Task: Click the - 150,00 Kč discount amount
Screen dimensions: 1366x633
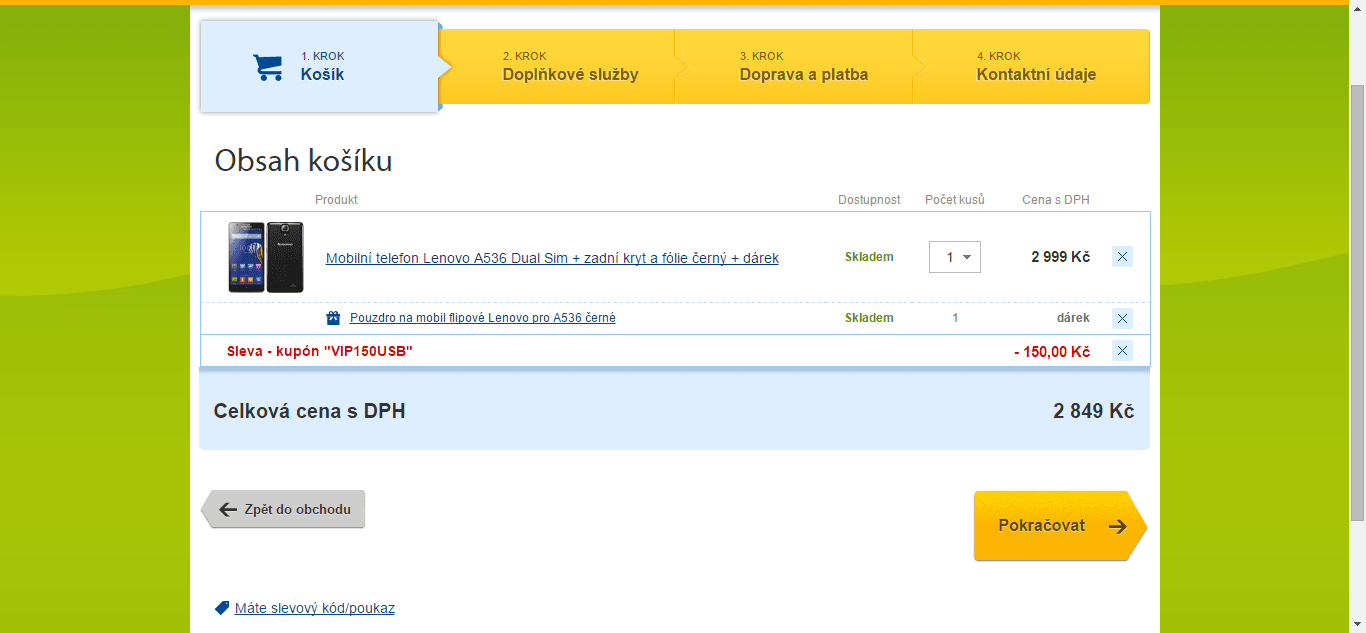Action: click(1051, 351)
